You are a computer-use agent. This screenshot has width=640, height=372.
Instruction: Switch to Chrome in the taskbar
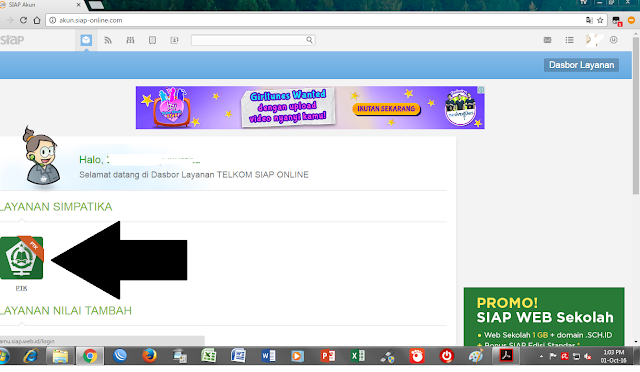coord(90,356)
